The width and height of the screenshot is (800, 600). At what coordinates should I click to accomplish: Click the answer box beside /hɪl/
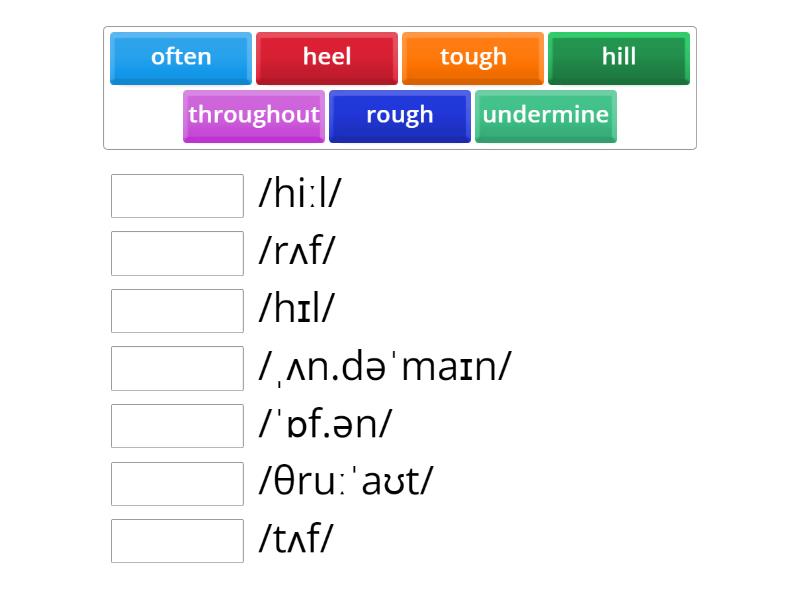[176, 310]
